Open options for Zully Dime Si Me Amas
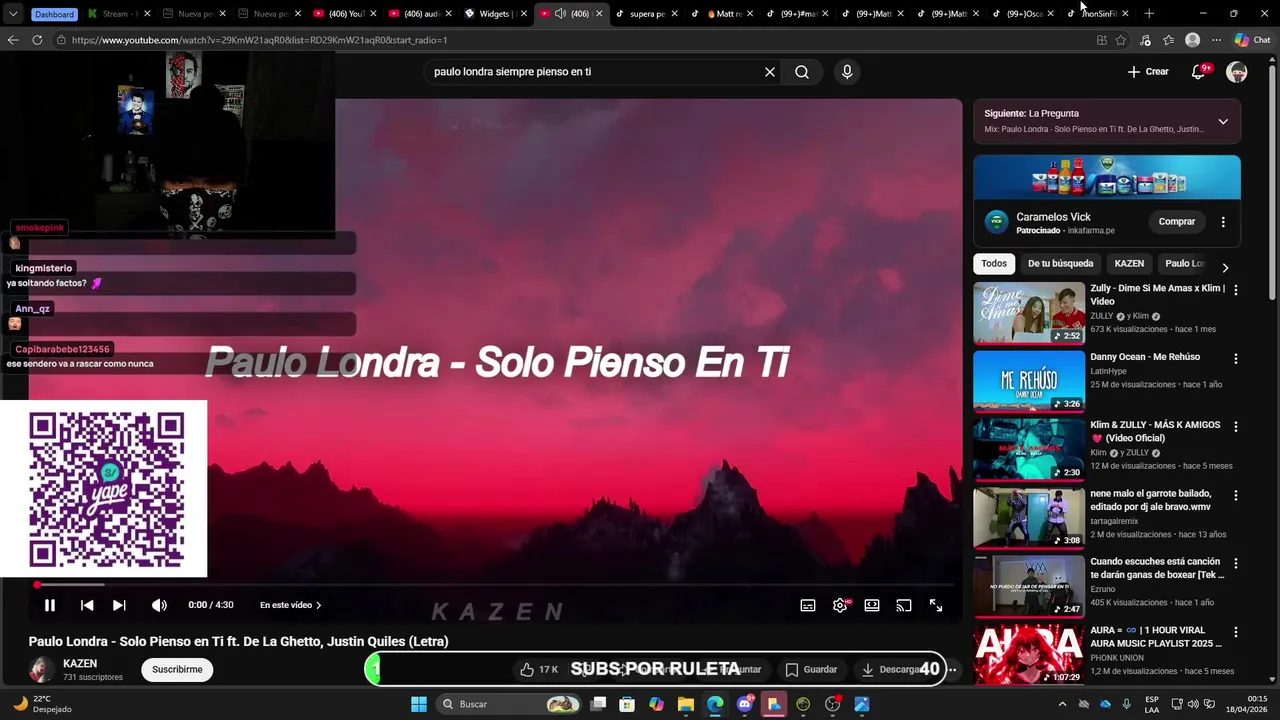1280x720 pixels. pyautogui.click(x=1236, y=290)
